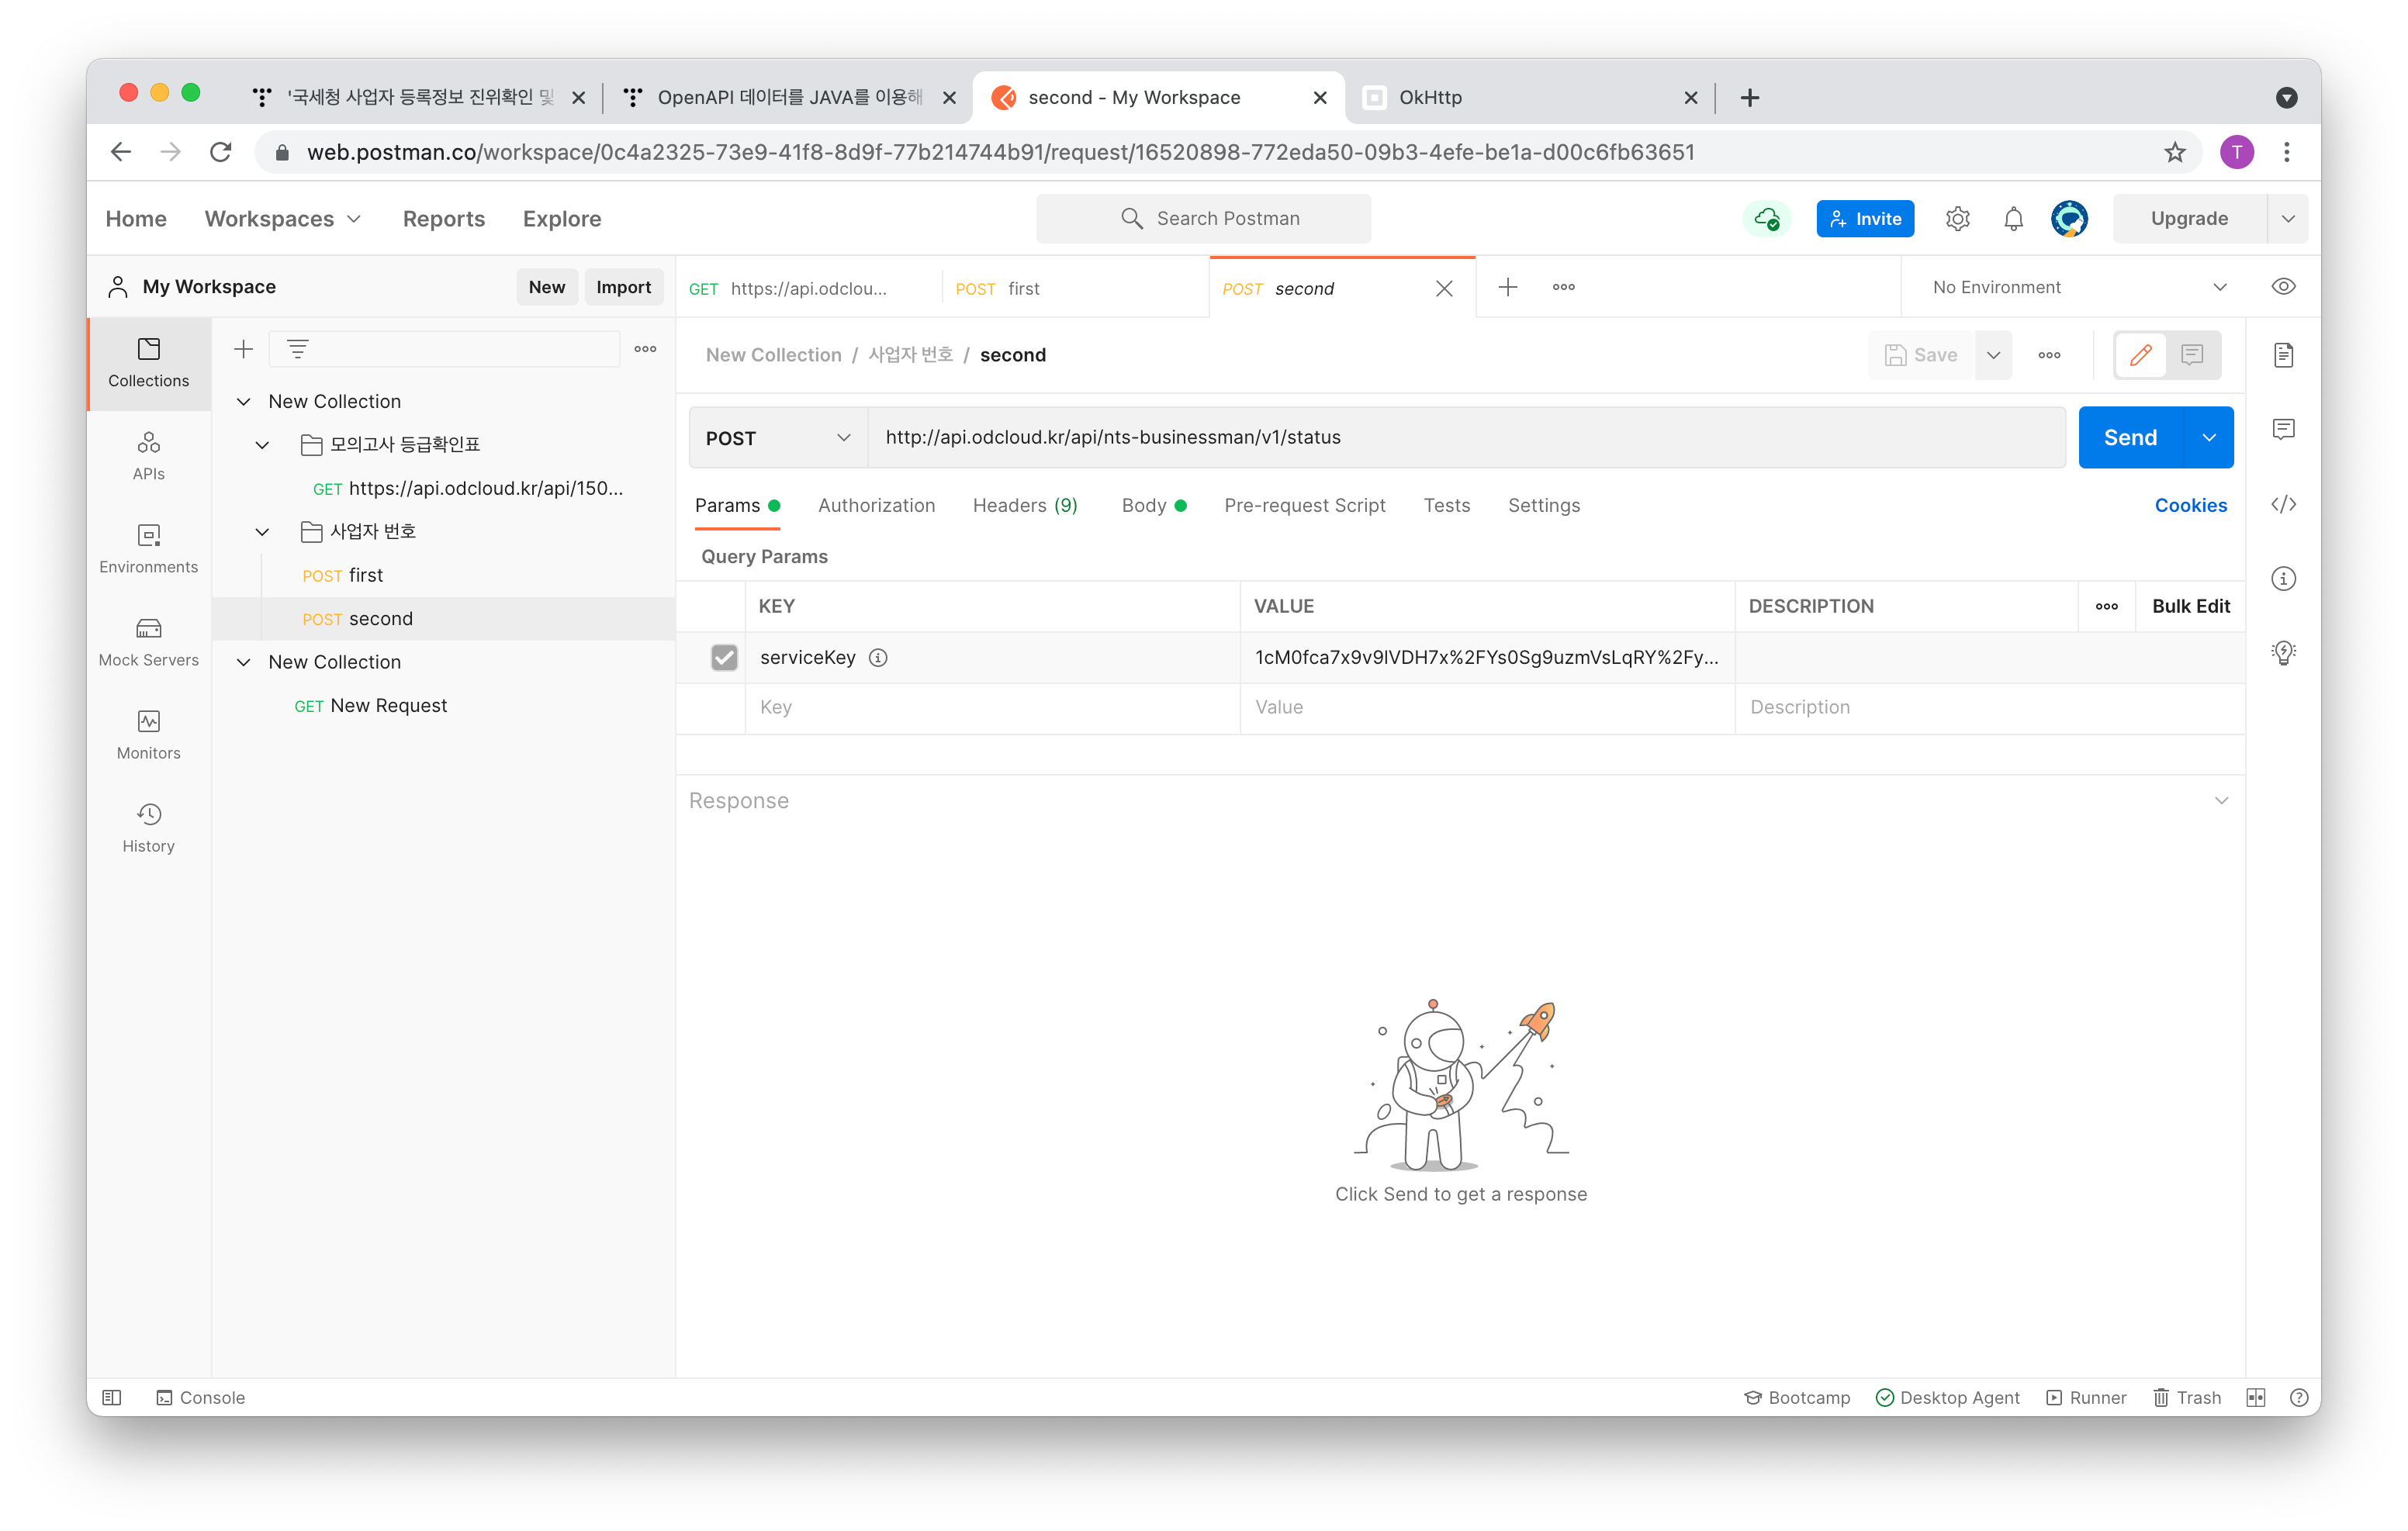Open the settings gear icon
The image size is (2408, 1531).
point(1957,218)
